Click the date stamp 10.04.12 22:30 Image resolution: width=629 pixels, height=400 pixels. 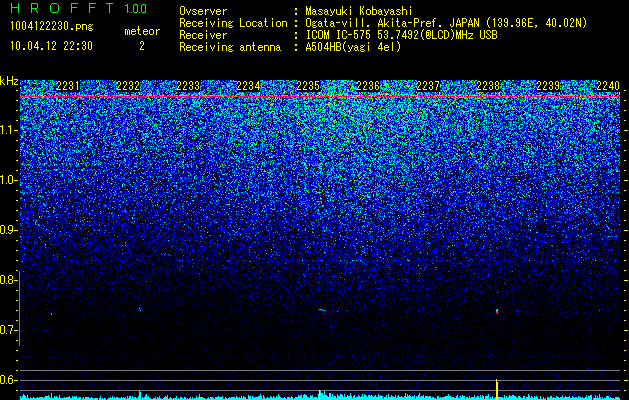(x=51, y=46)
